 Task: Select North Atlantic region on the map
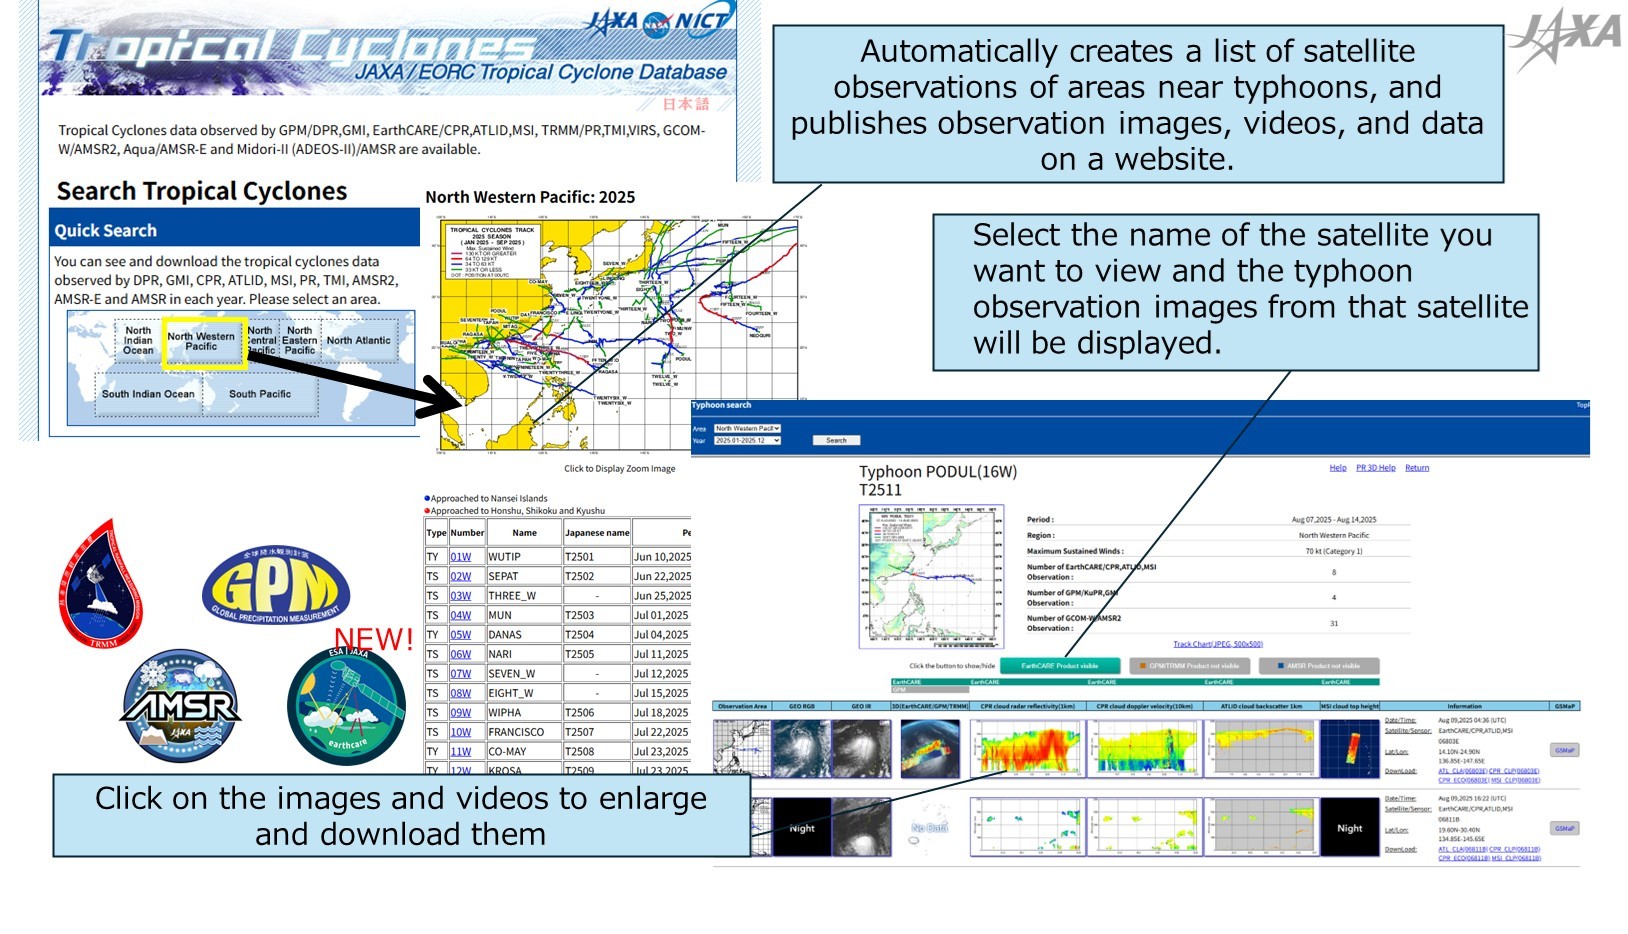point(358,341)
